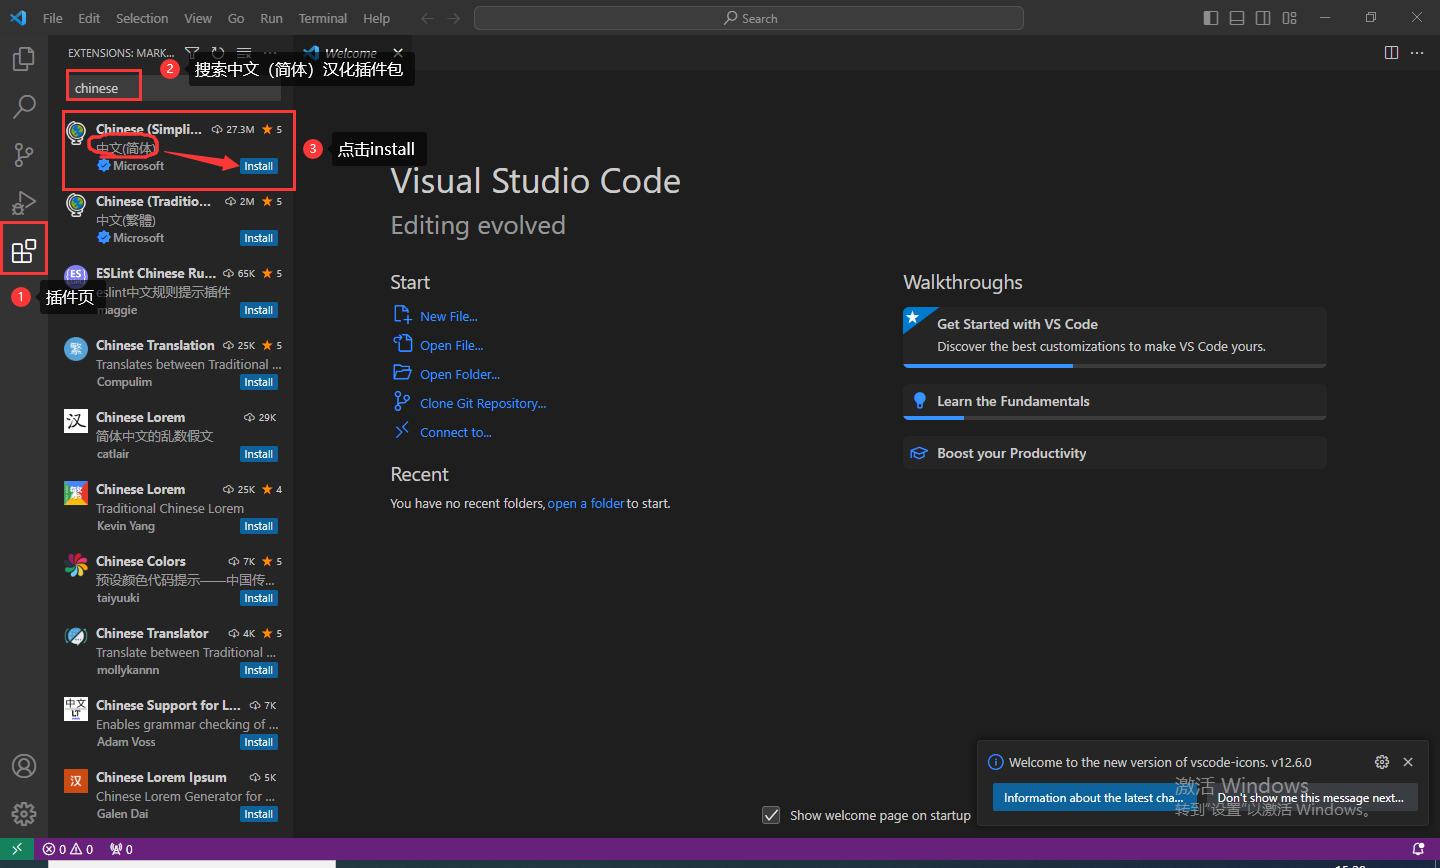Click the Clone Git Repository... link
The image size is (1440, 868).
click(483, 403)
